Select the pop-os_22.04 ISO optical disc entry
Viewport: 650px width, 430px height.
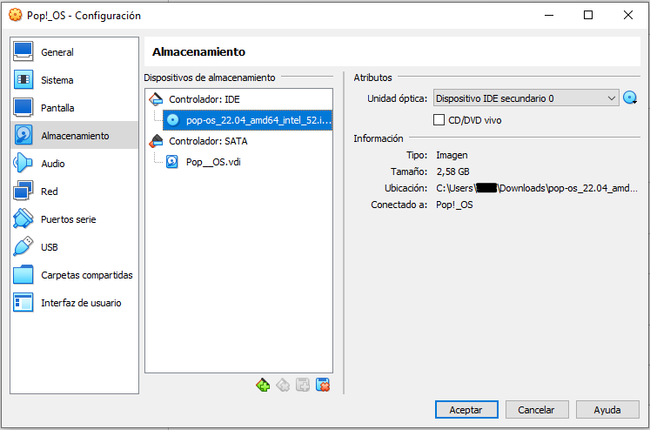pos(247,120)
